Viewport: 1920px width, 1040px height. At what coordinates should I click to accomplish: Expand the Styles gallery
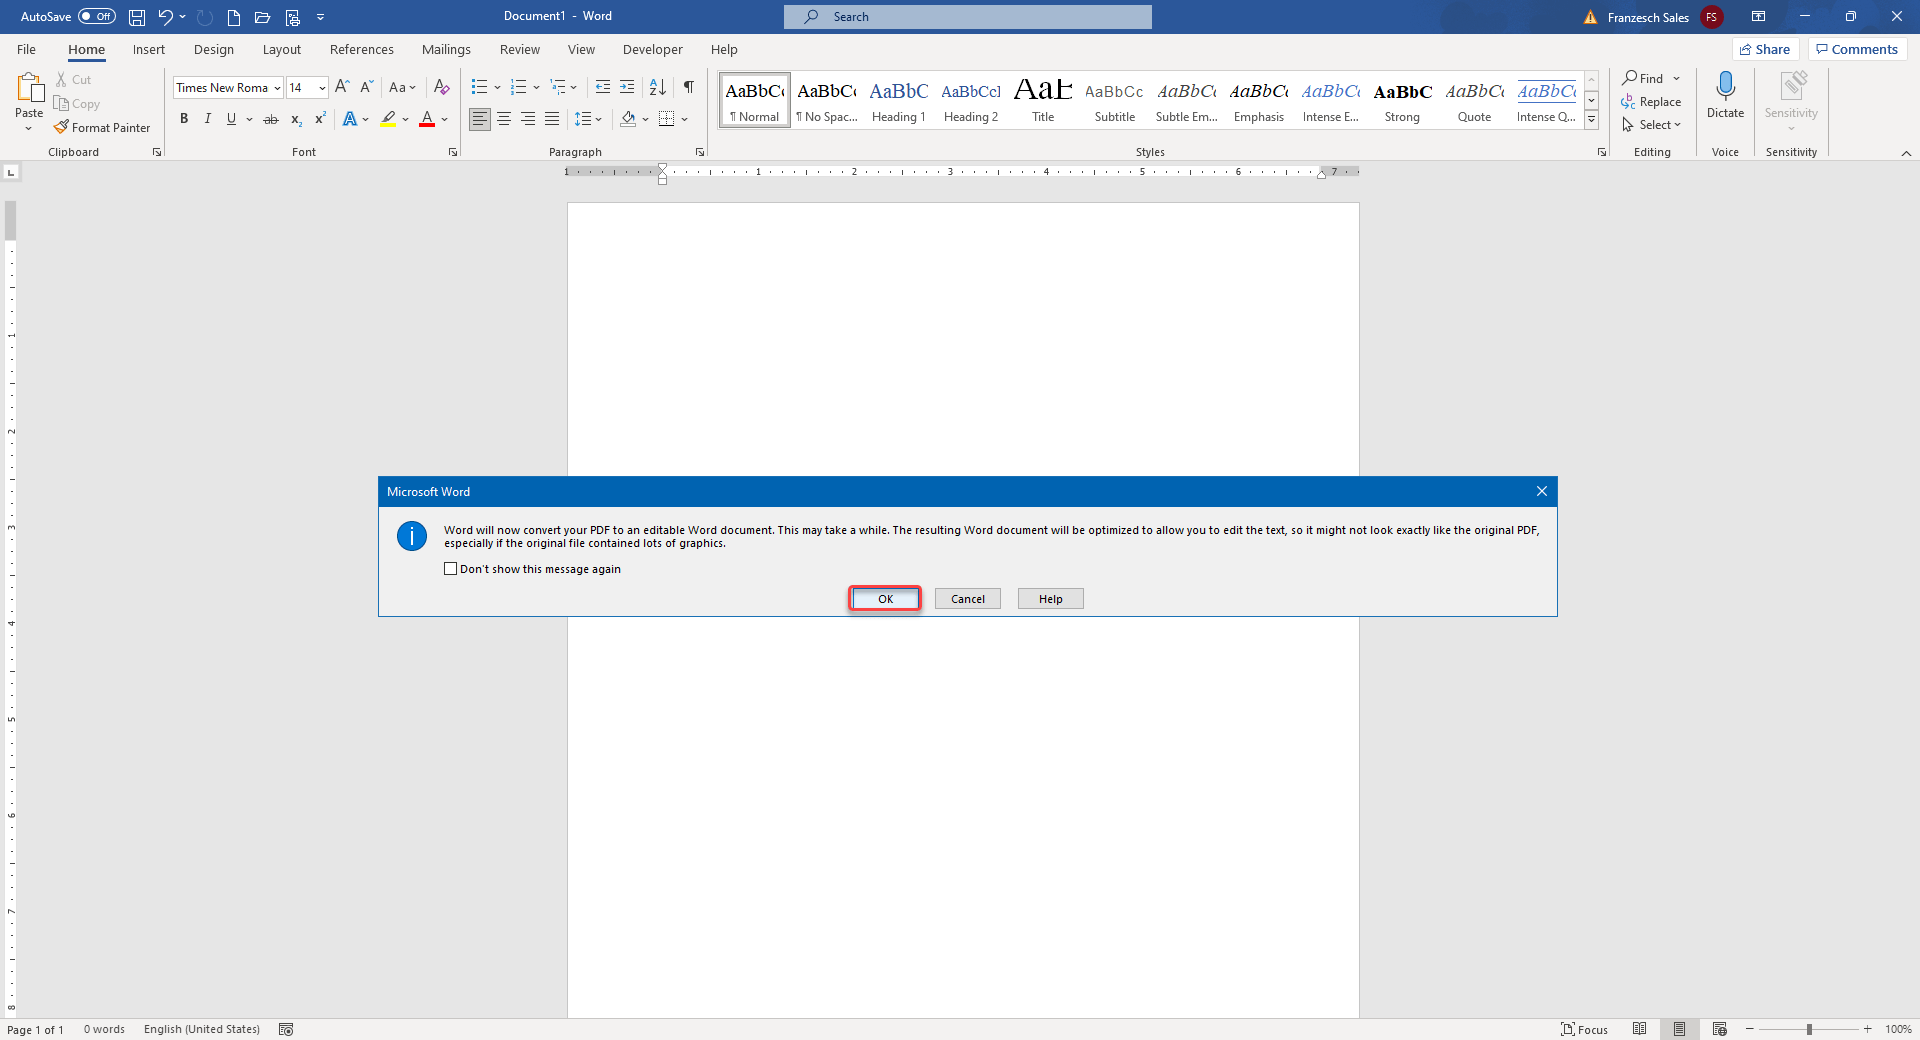1591,120
